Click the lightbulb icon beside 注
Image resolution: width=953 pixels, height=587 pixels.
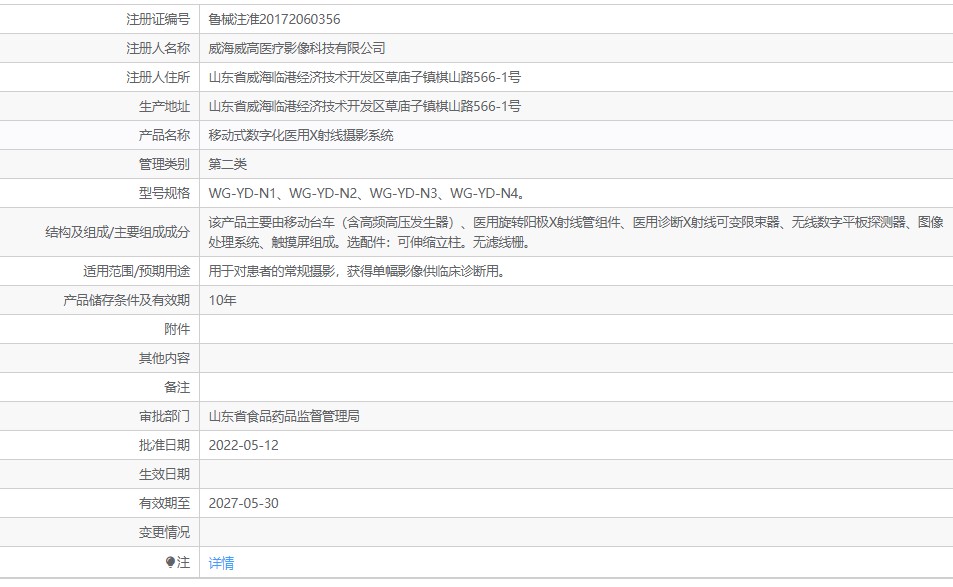170,562
